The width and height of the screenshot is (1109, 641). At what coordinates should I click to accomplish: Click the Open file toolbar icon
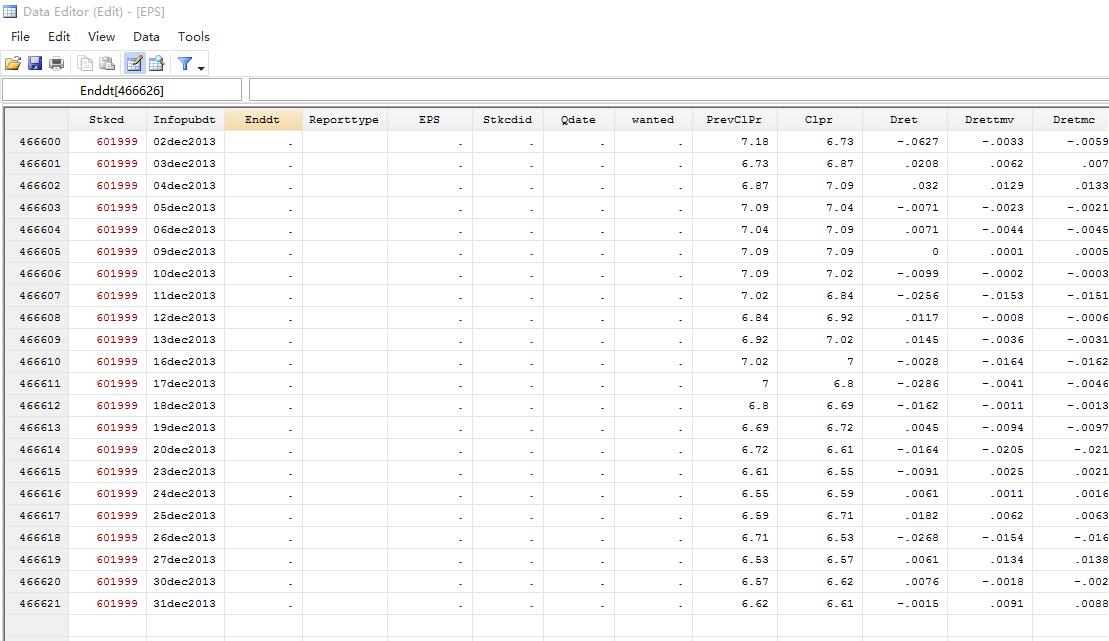pyautogui.click(x=13, y=64)
